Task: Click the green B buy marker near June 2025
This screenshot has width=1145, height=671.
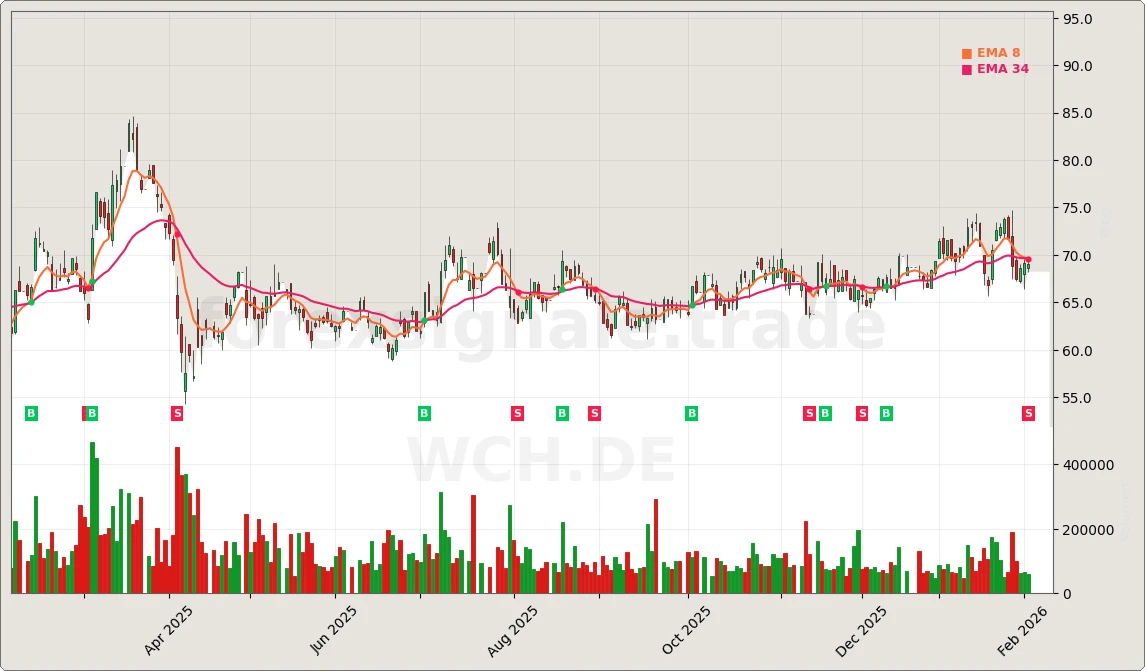Action: click(x=423, y=413)
